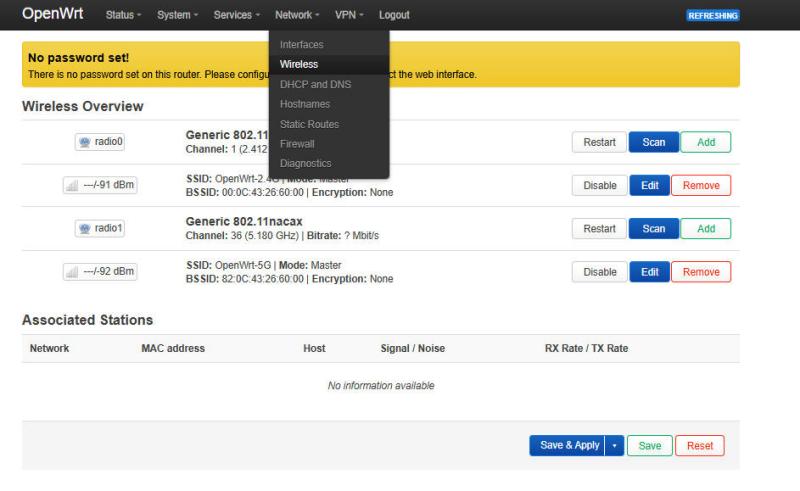This screenshot has height=491, width=800.
Task: Click the Associated Stations heading
Action: click(x=87, y=320)
